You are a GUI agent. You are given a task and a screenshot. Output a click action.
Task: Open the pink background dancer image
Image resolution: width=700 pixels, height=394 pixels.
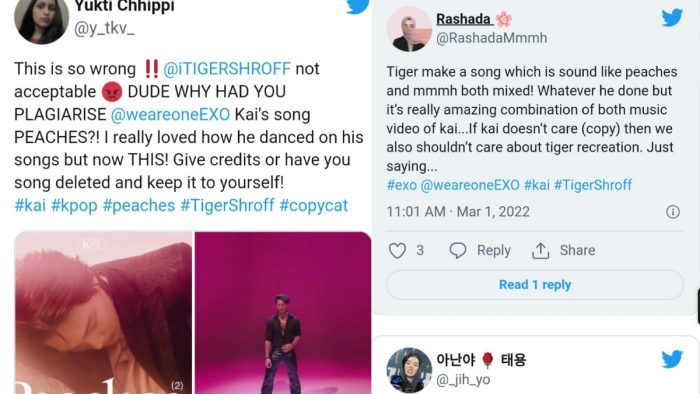pos(283,312)
